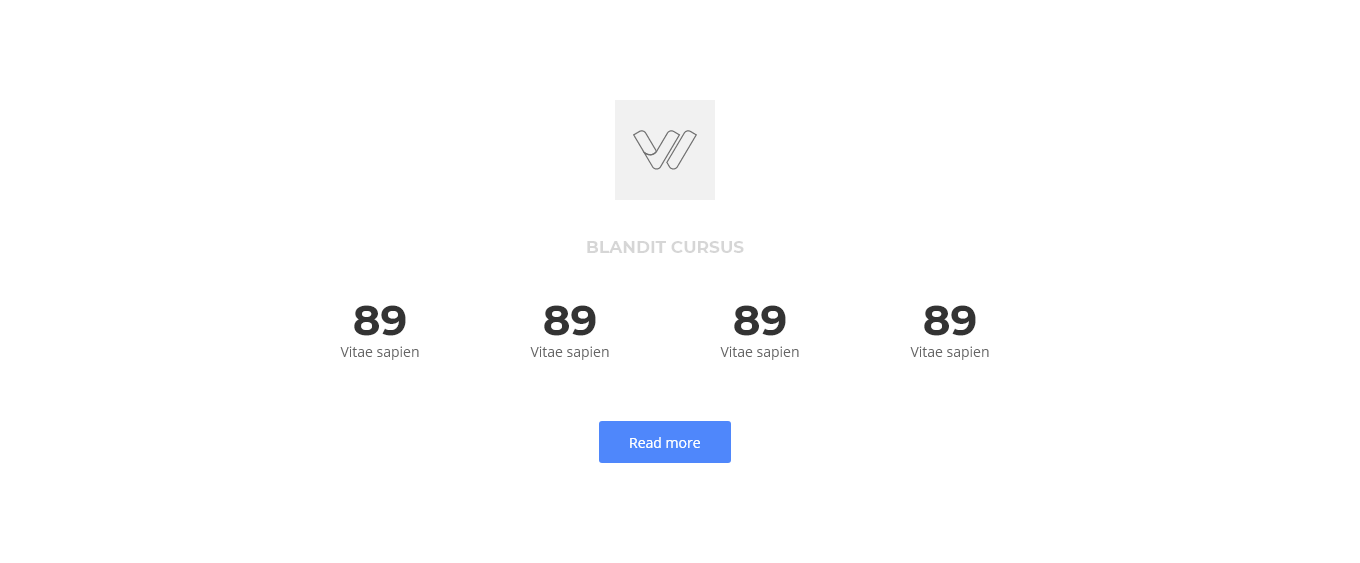Click the W logo icon in gray square
This screenshot has height=563, width=1360.
click(665, 150)
